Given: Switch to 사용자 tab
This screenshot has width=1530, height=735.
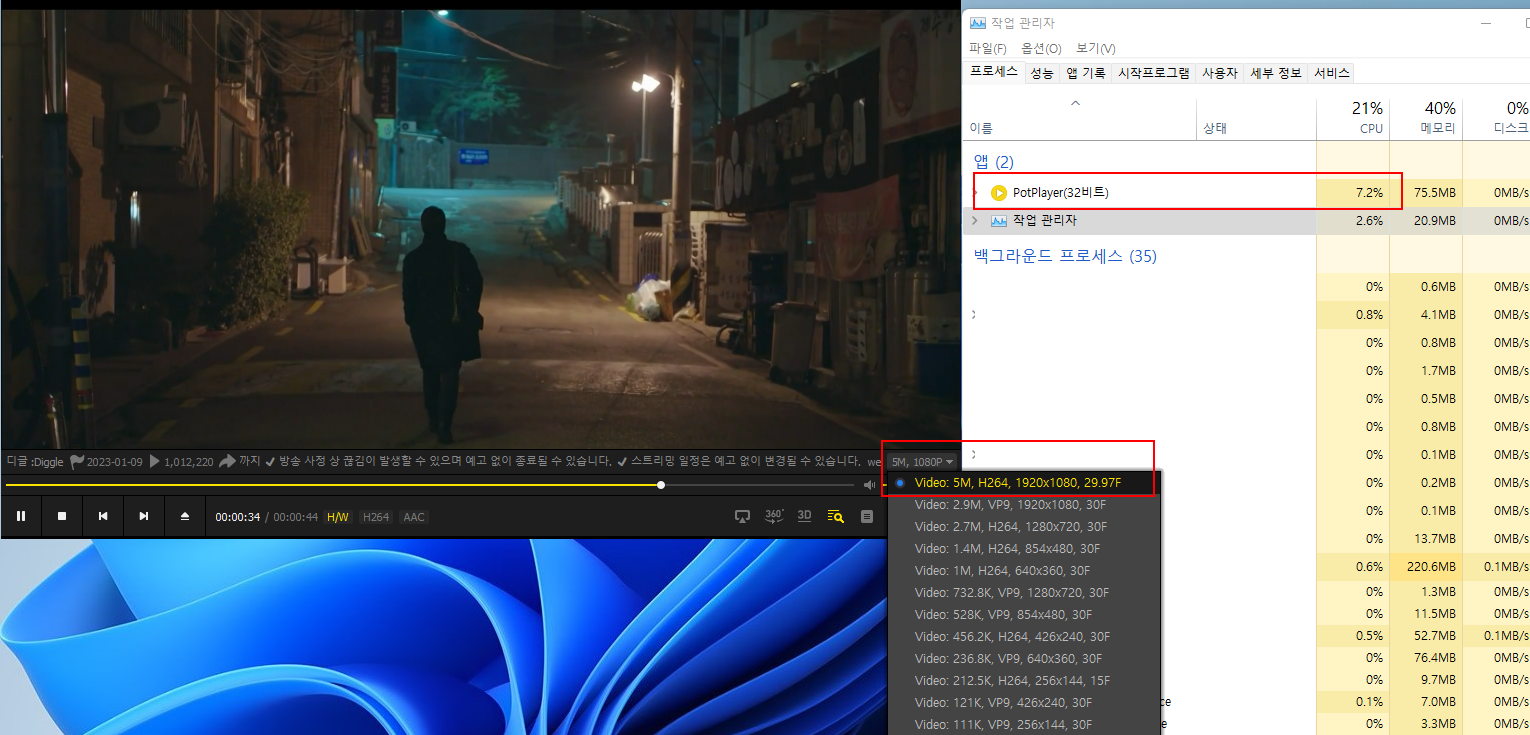Looking at the screenshot, I should point(1220,73).
